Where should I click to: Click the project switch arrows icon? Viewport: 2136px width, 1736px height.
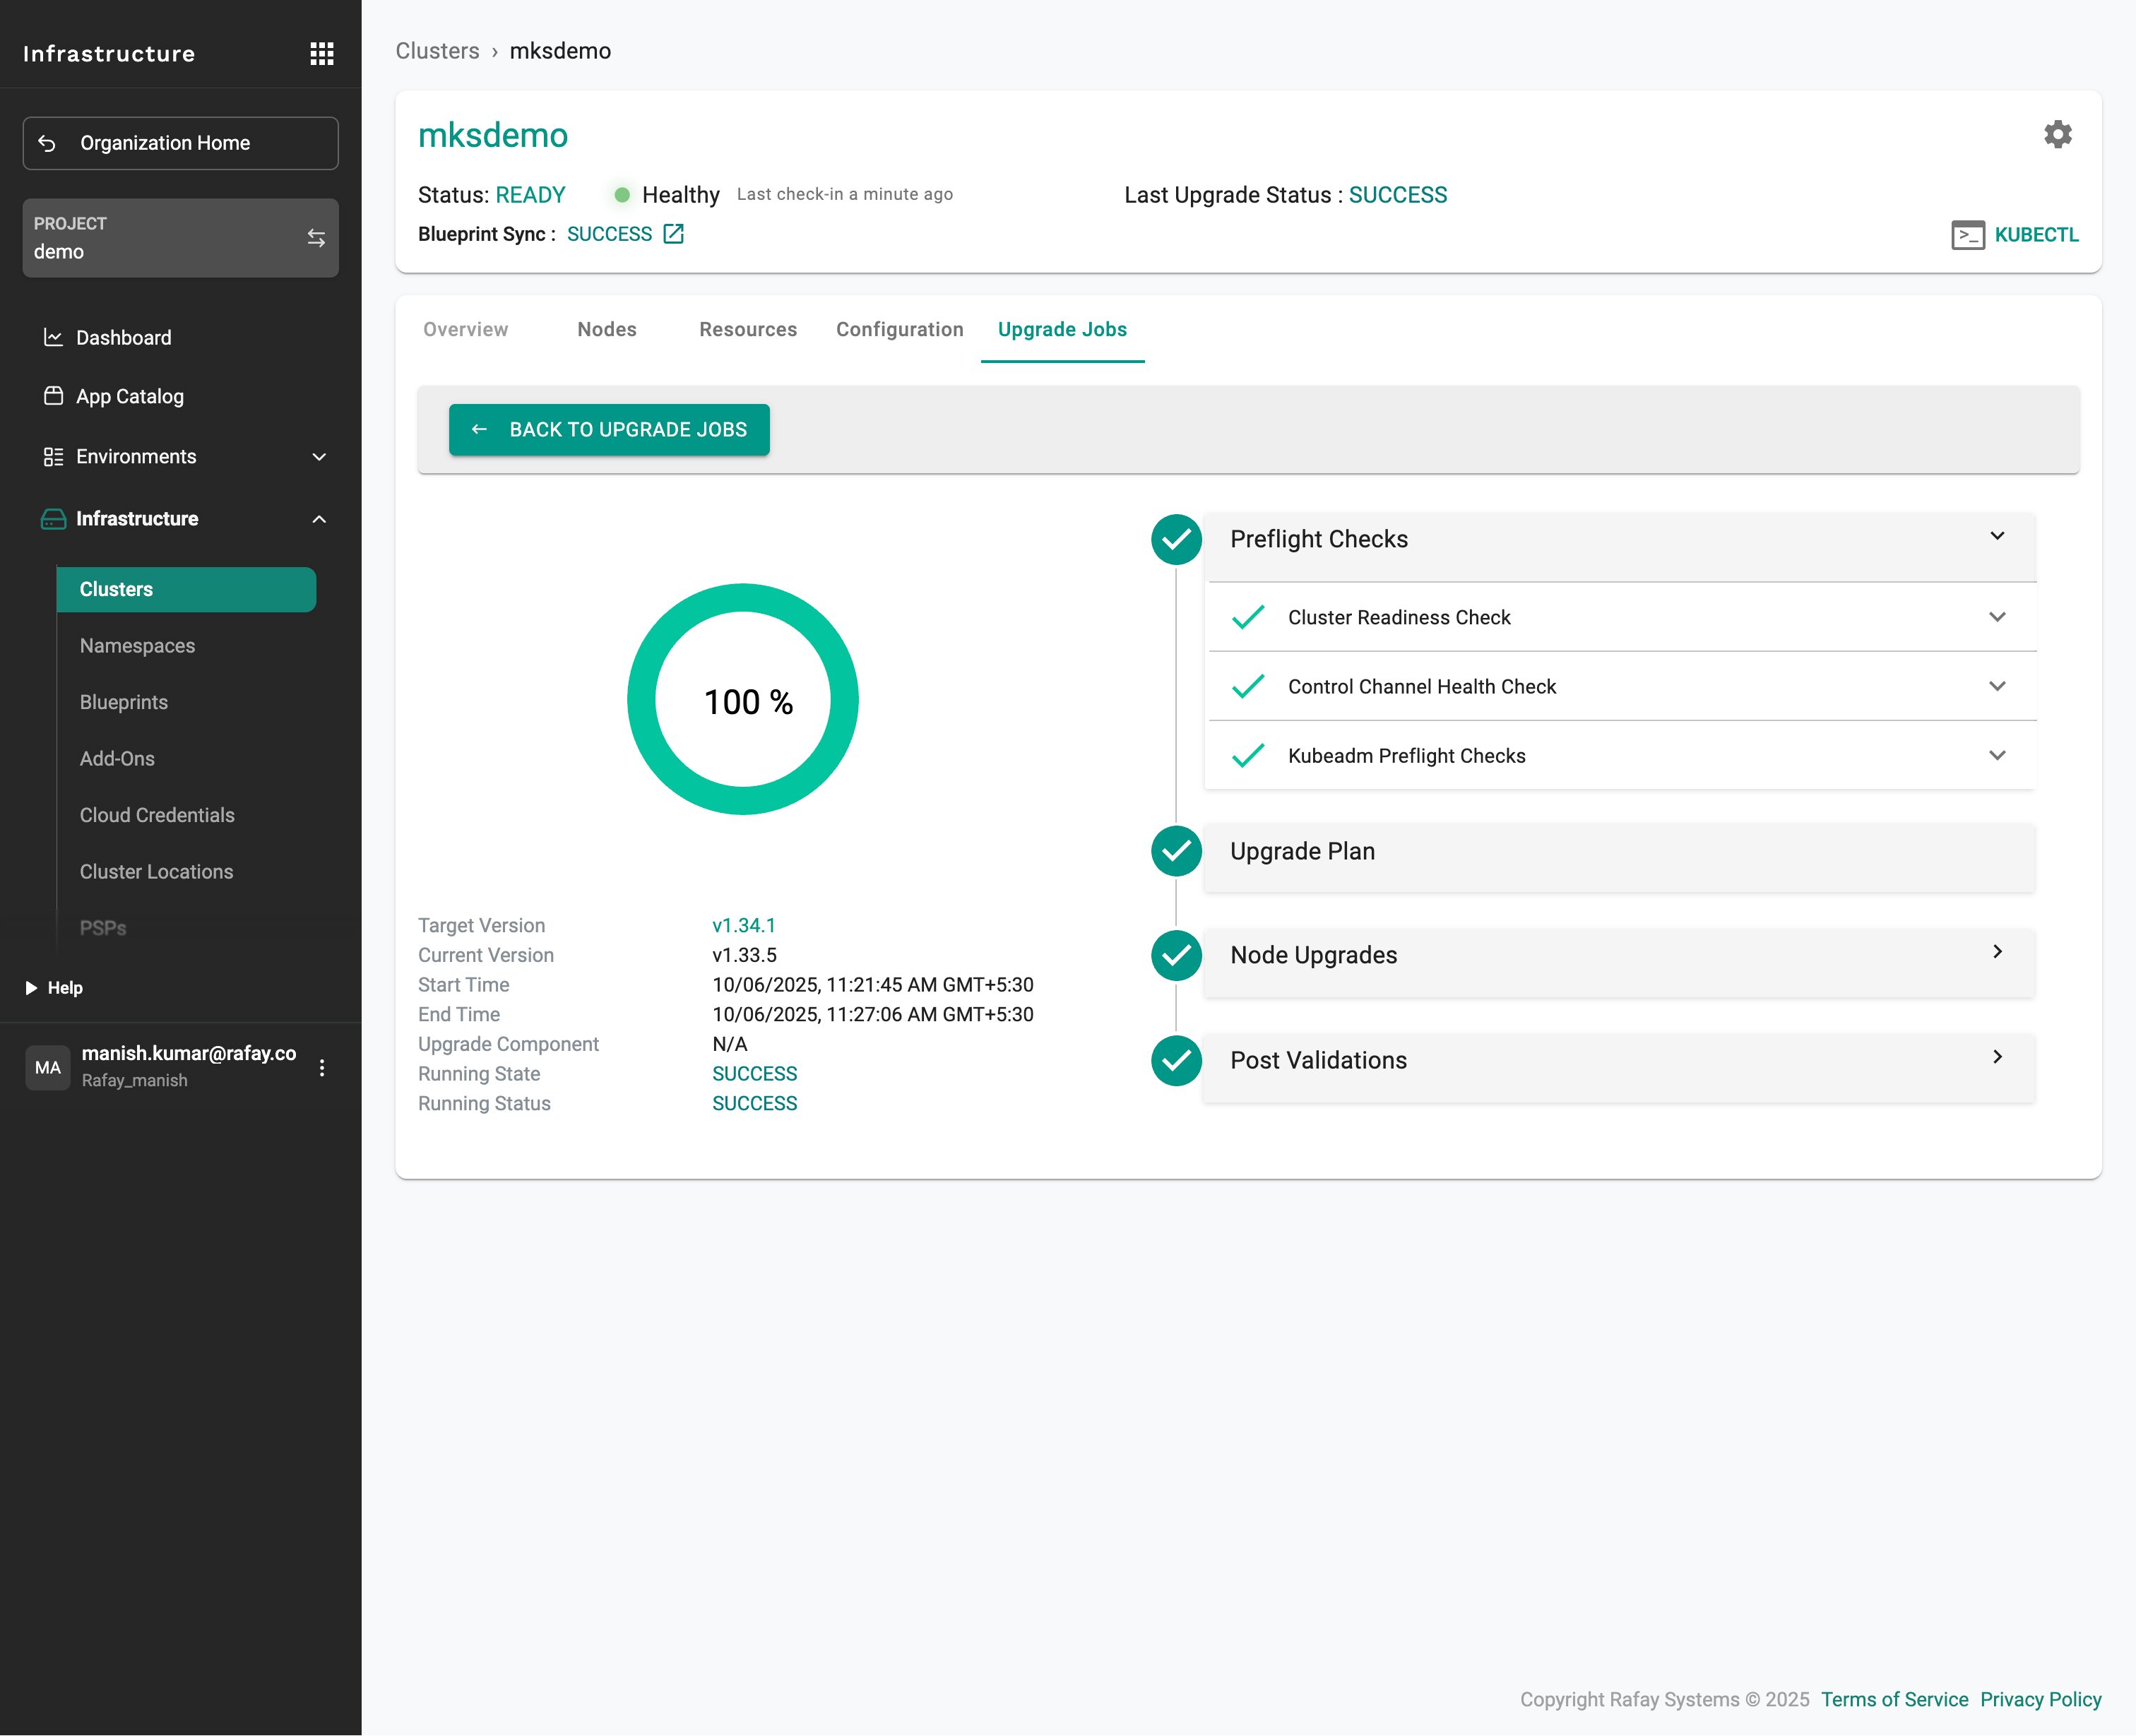click(316, 238)
